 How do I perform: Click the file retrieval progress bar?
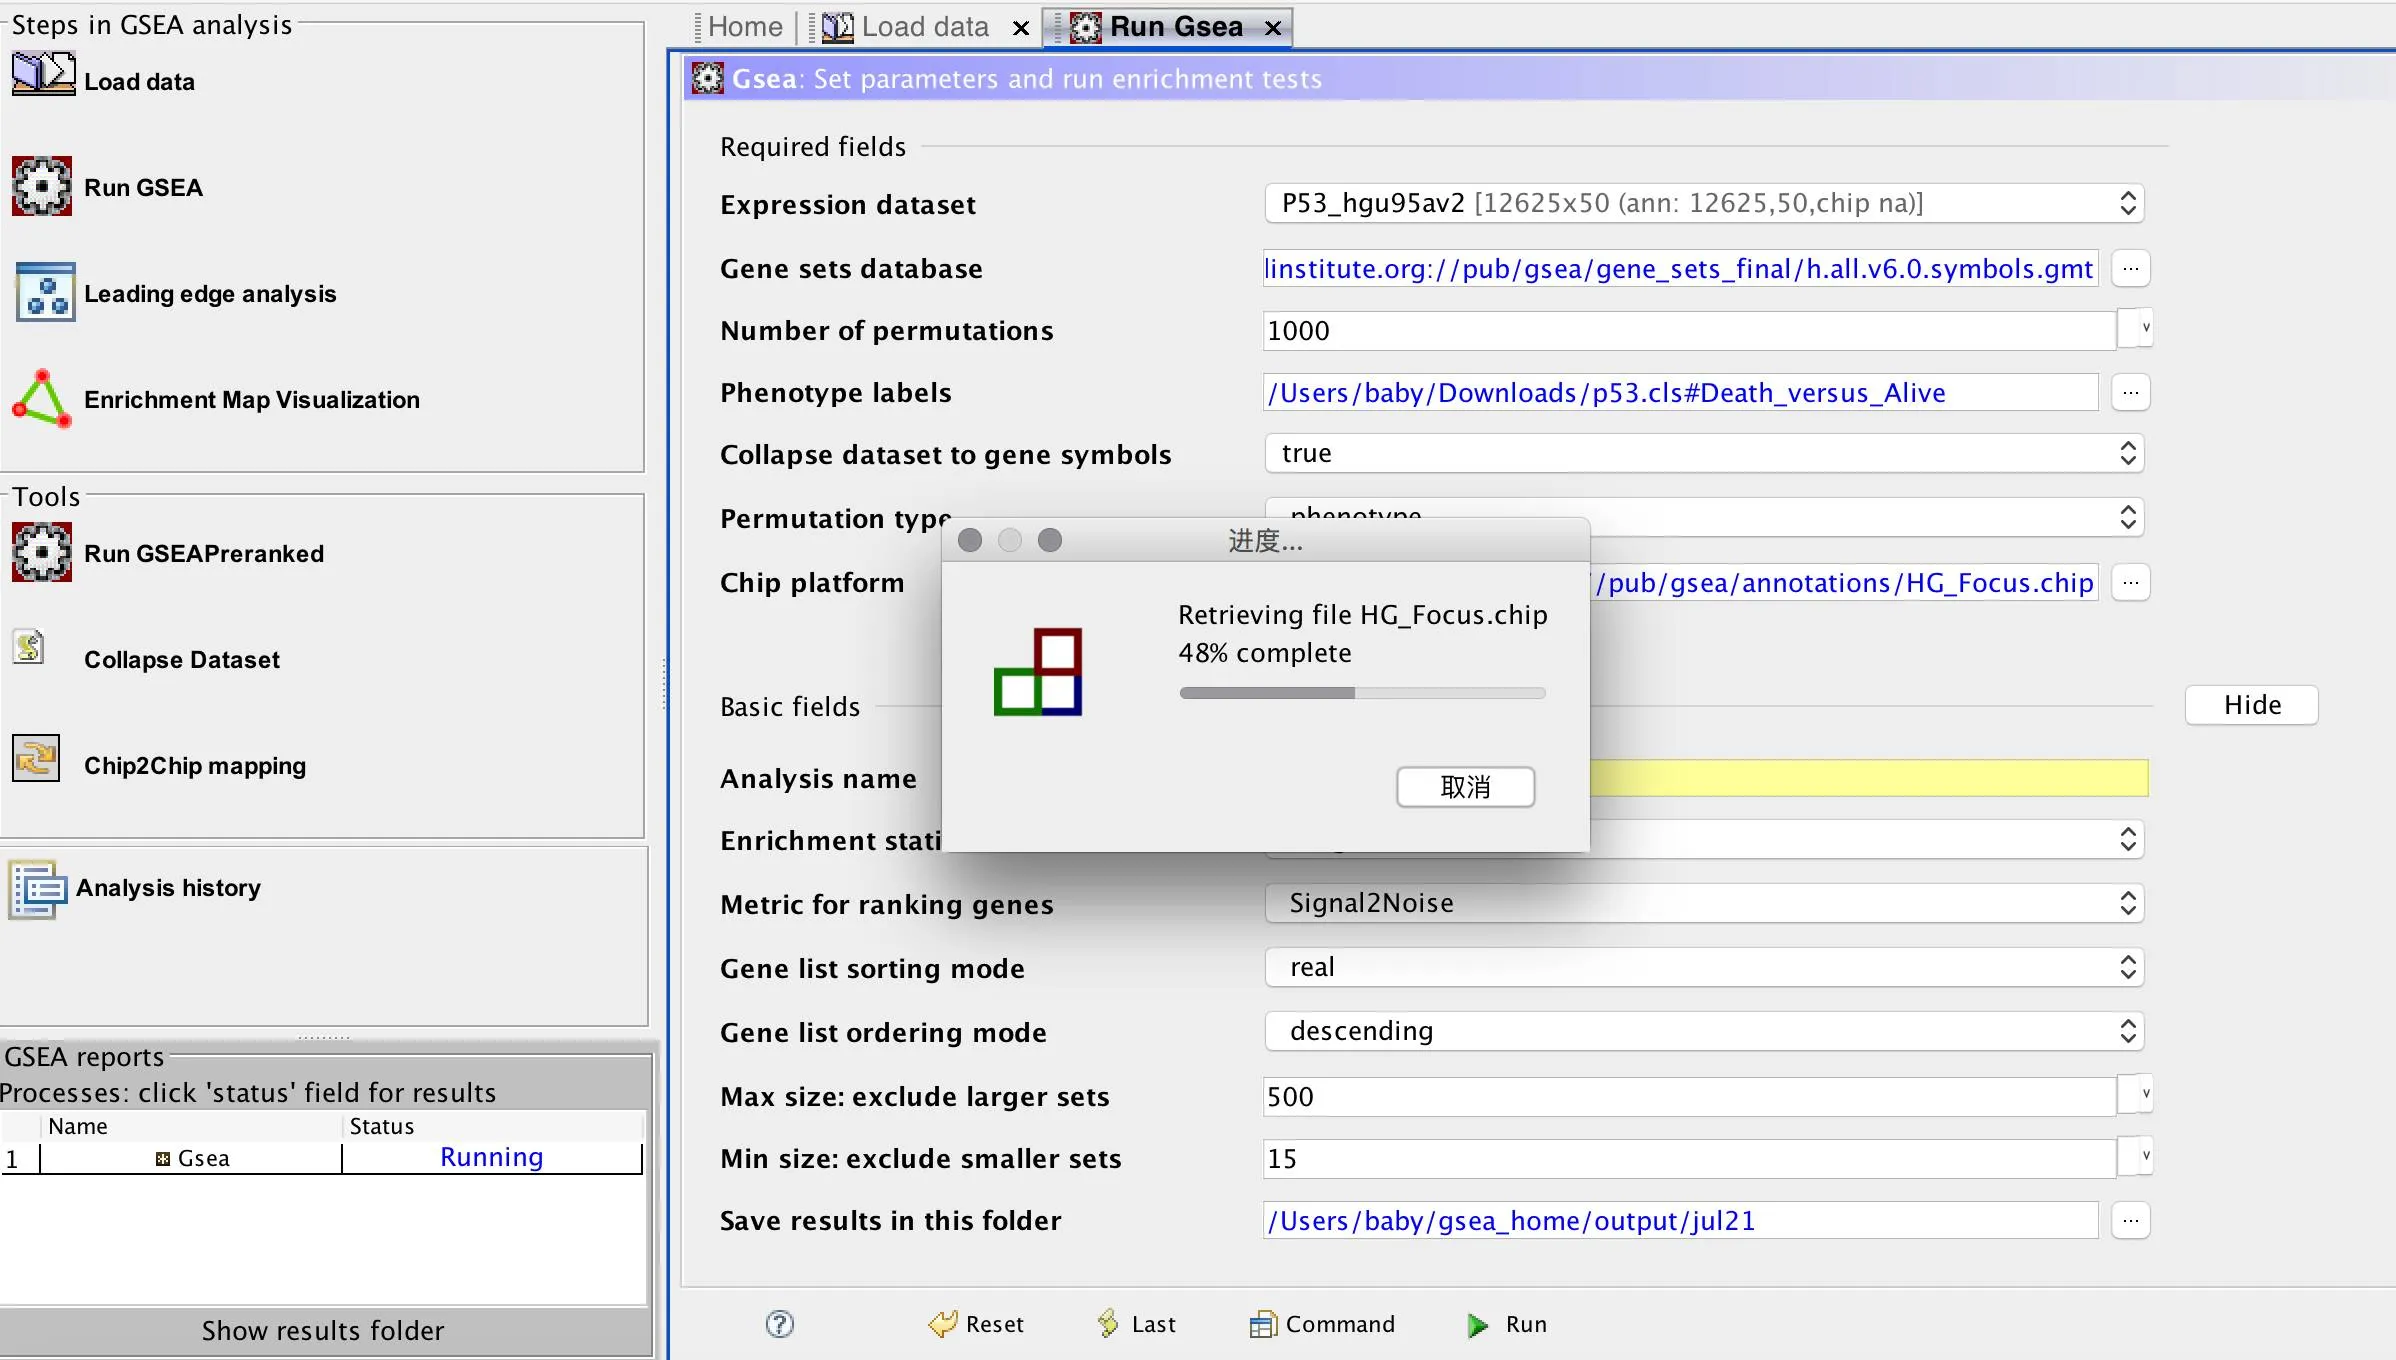[x=1362, y=693]
